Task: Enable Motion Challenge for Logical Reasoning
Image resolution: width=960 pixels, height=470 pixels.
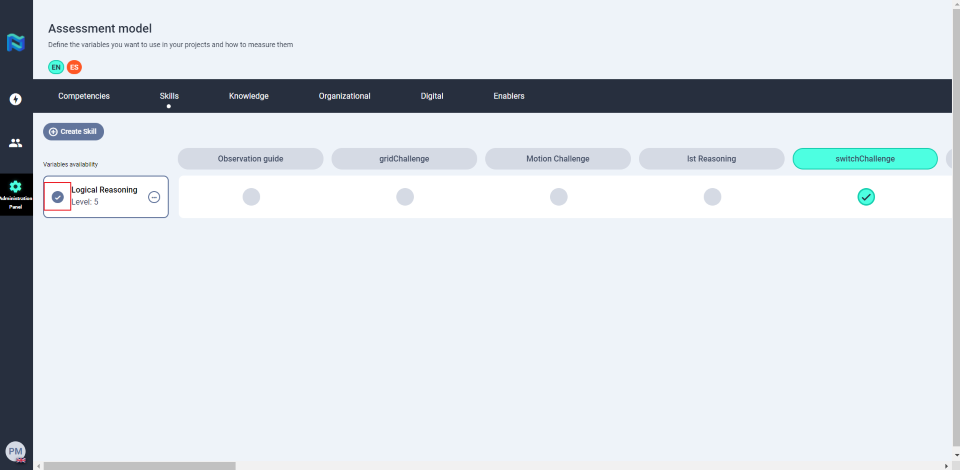Action: (x=558, y=197)
